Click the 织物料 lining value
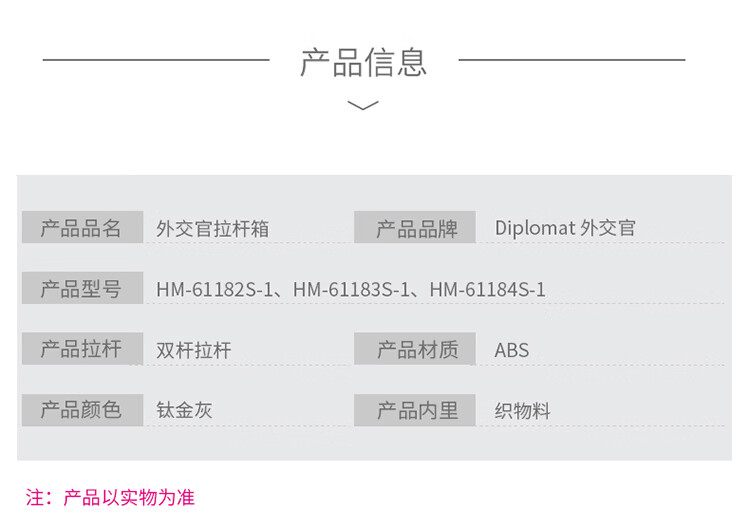 pyautogui.click(x=522, y=411)
